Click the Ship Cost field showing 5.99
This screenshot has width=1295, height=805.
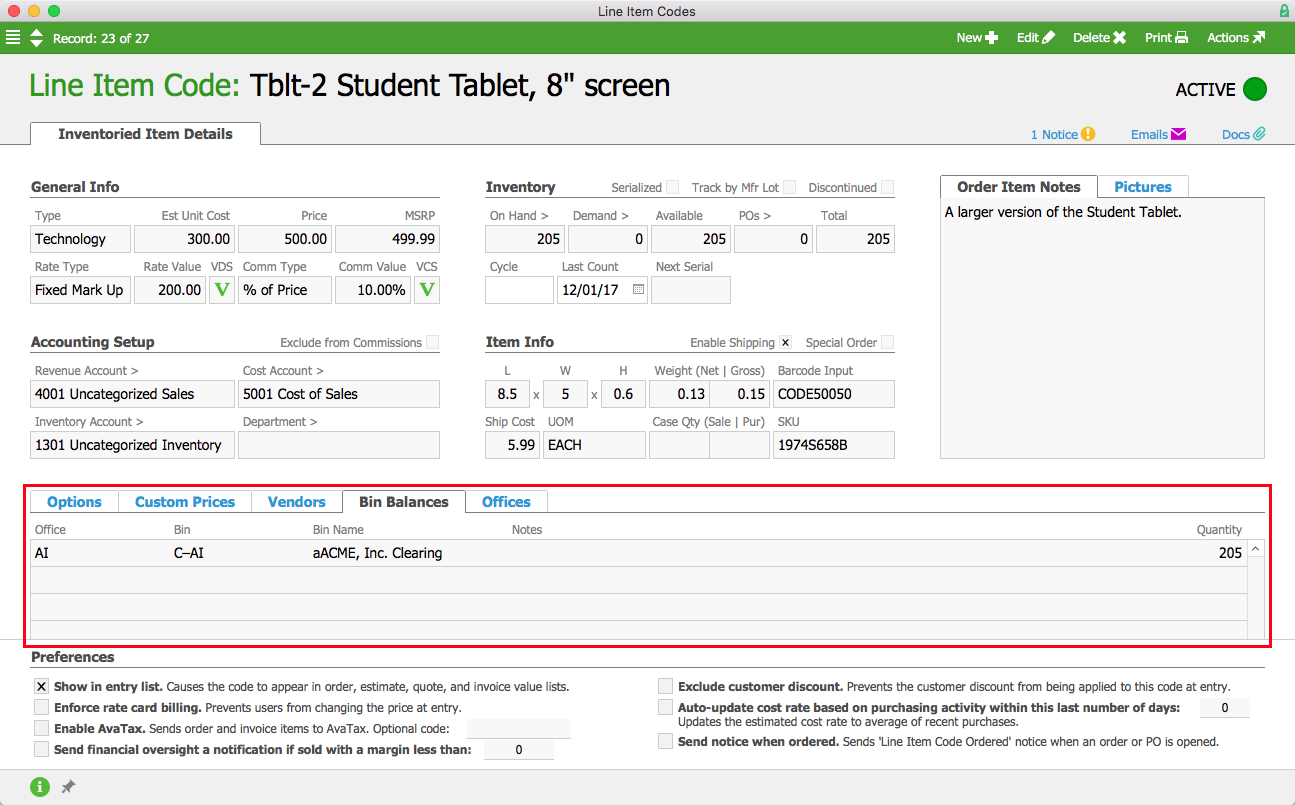point(512,445)
